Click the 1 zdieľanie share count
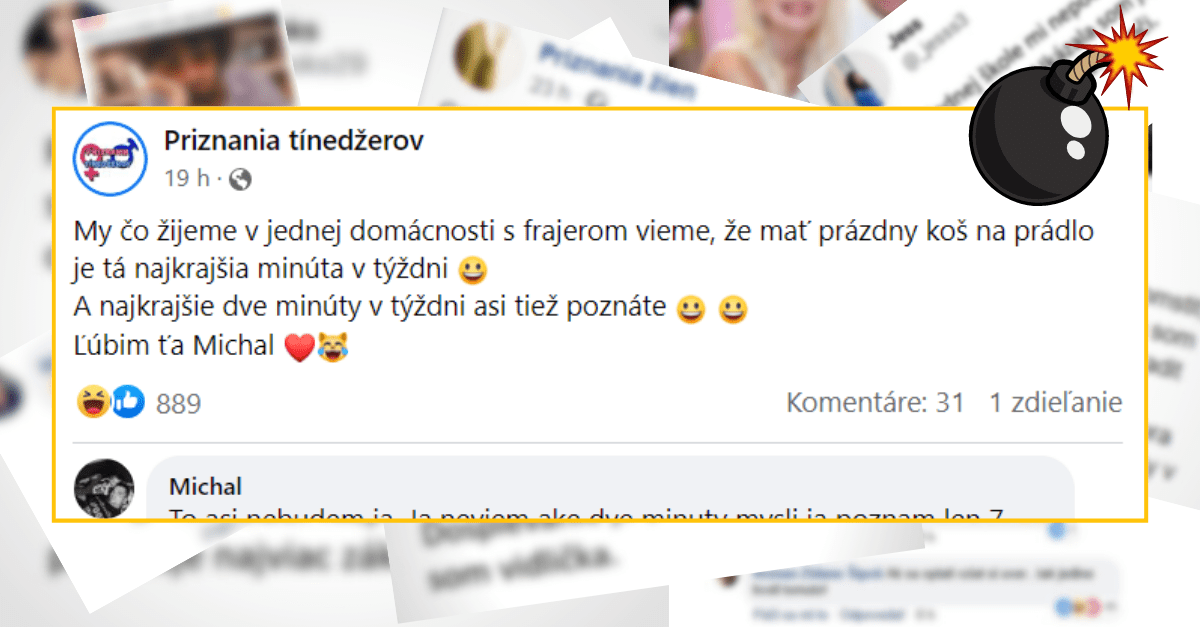 [x=1056, y=403]
